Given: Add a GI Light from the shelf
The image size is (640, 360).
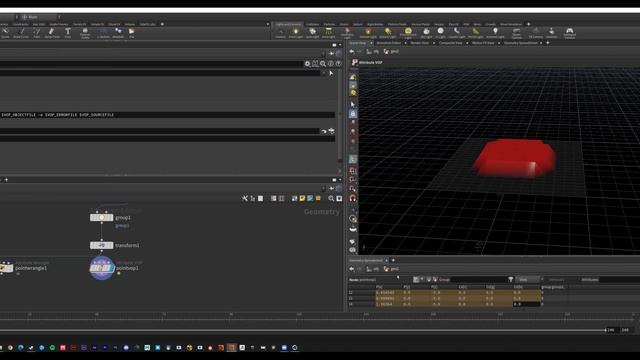Looking at the screenshot, I should tap(440, 33).
